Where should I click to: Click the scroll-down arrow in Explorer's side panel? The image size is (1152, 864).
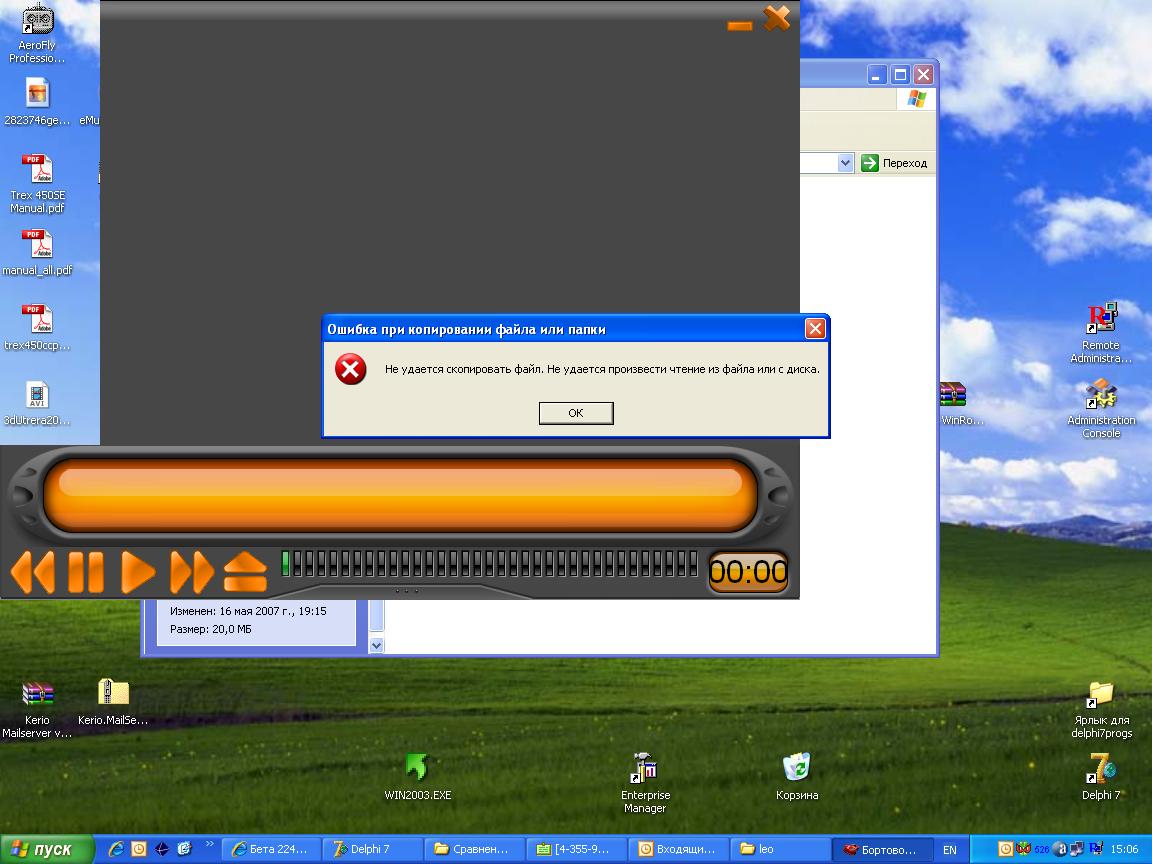coord(376,645)
